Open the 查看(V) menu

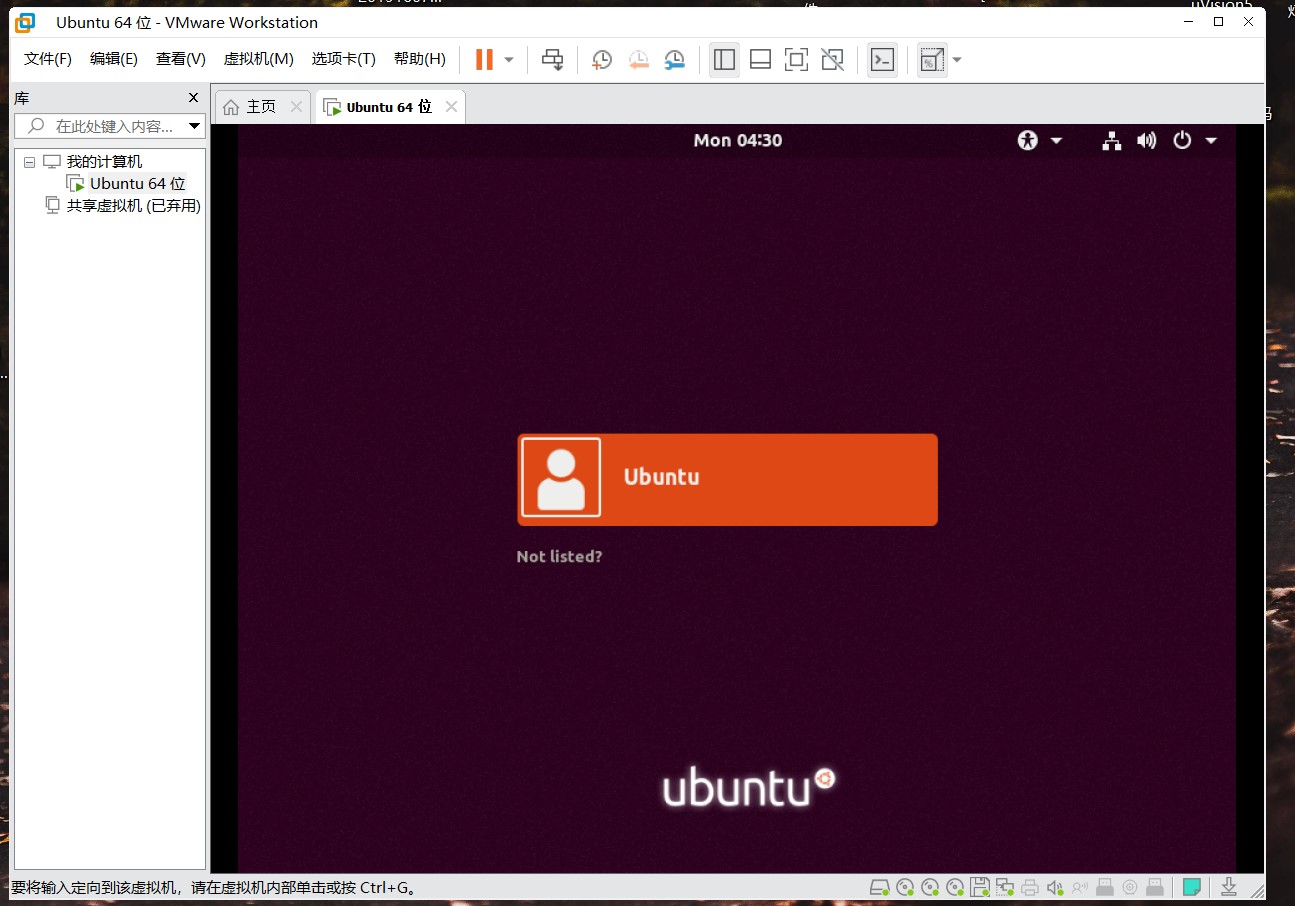click(x=181, y=59)
